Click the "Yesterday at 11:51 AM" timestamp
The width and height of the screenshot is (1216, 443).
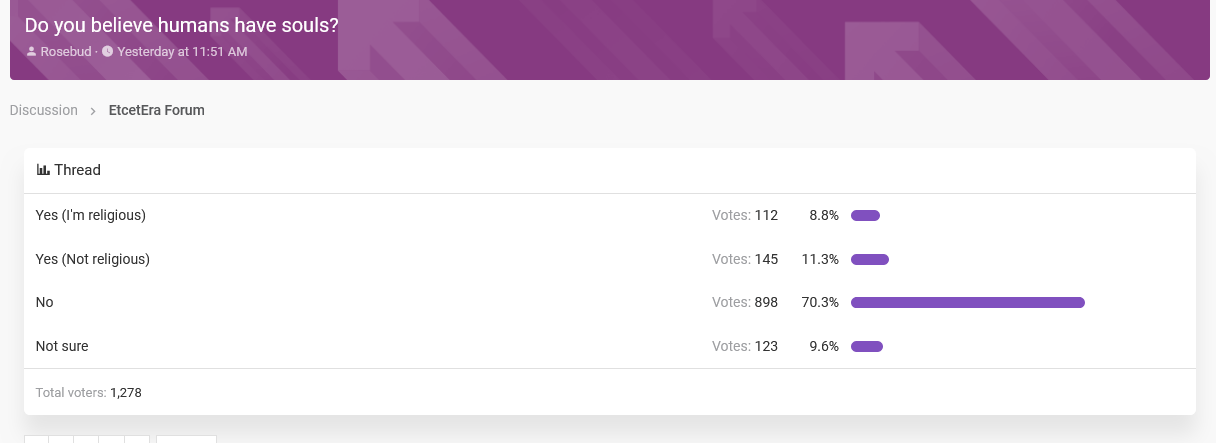[182, 51]
